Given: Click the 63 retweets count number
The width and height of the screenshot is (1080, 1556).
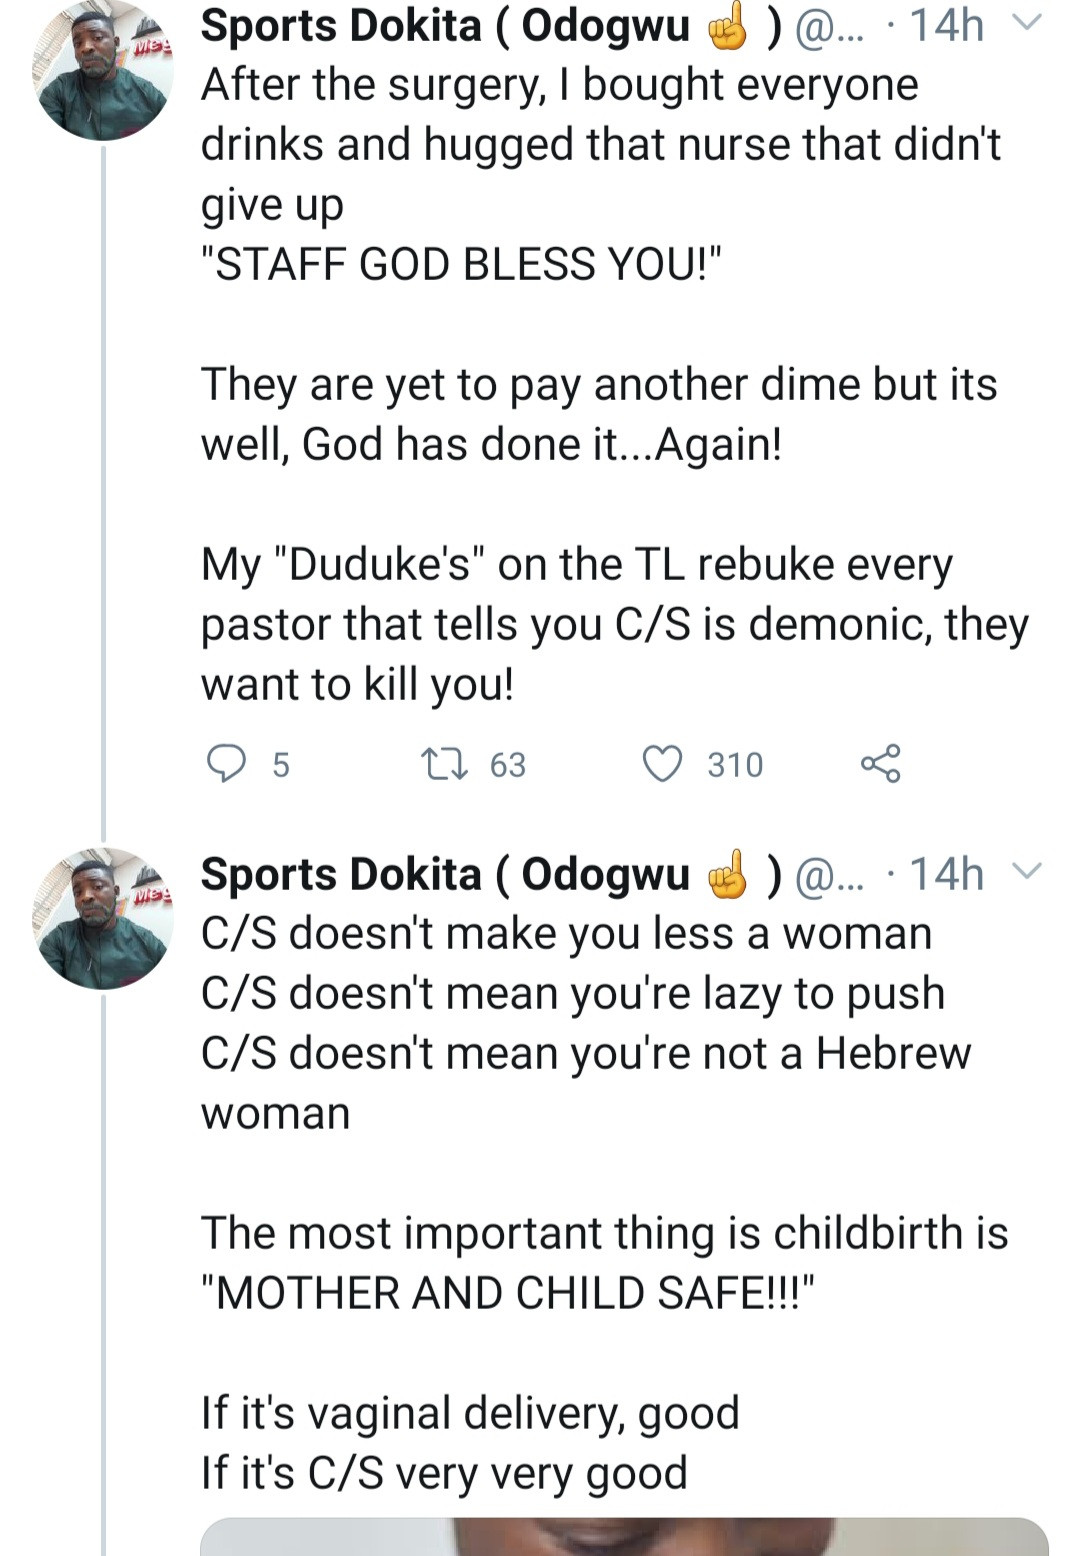Looking at the screenshot, I should [508, 765].
